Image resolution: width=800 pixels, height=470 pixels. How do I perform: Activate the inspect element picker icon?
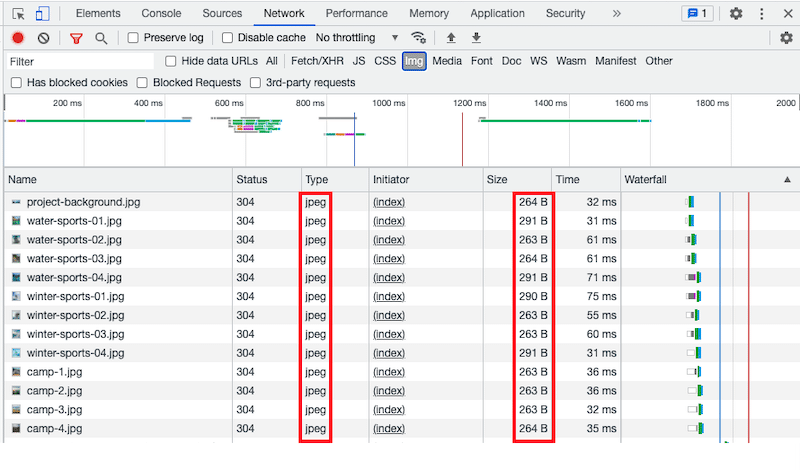[x=18, y=14]
